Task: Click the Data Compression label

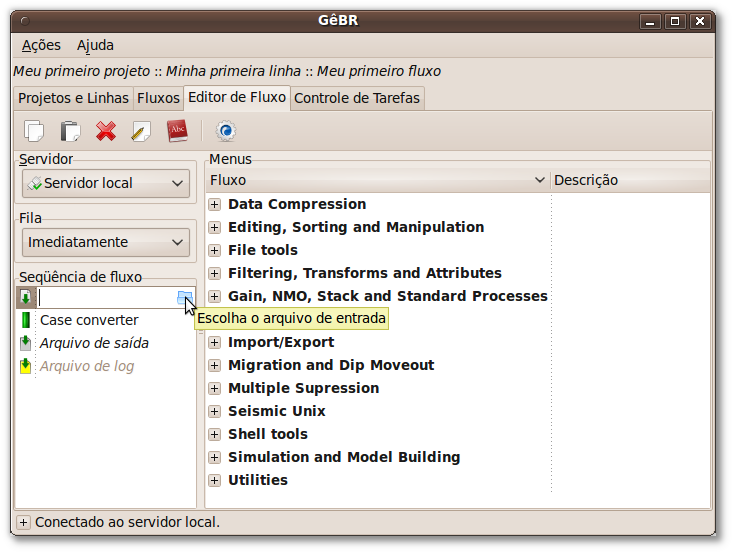Action: [297, 204]
